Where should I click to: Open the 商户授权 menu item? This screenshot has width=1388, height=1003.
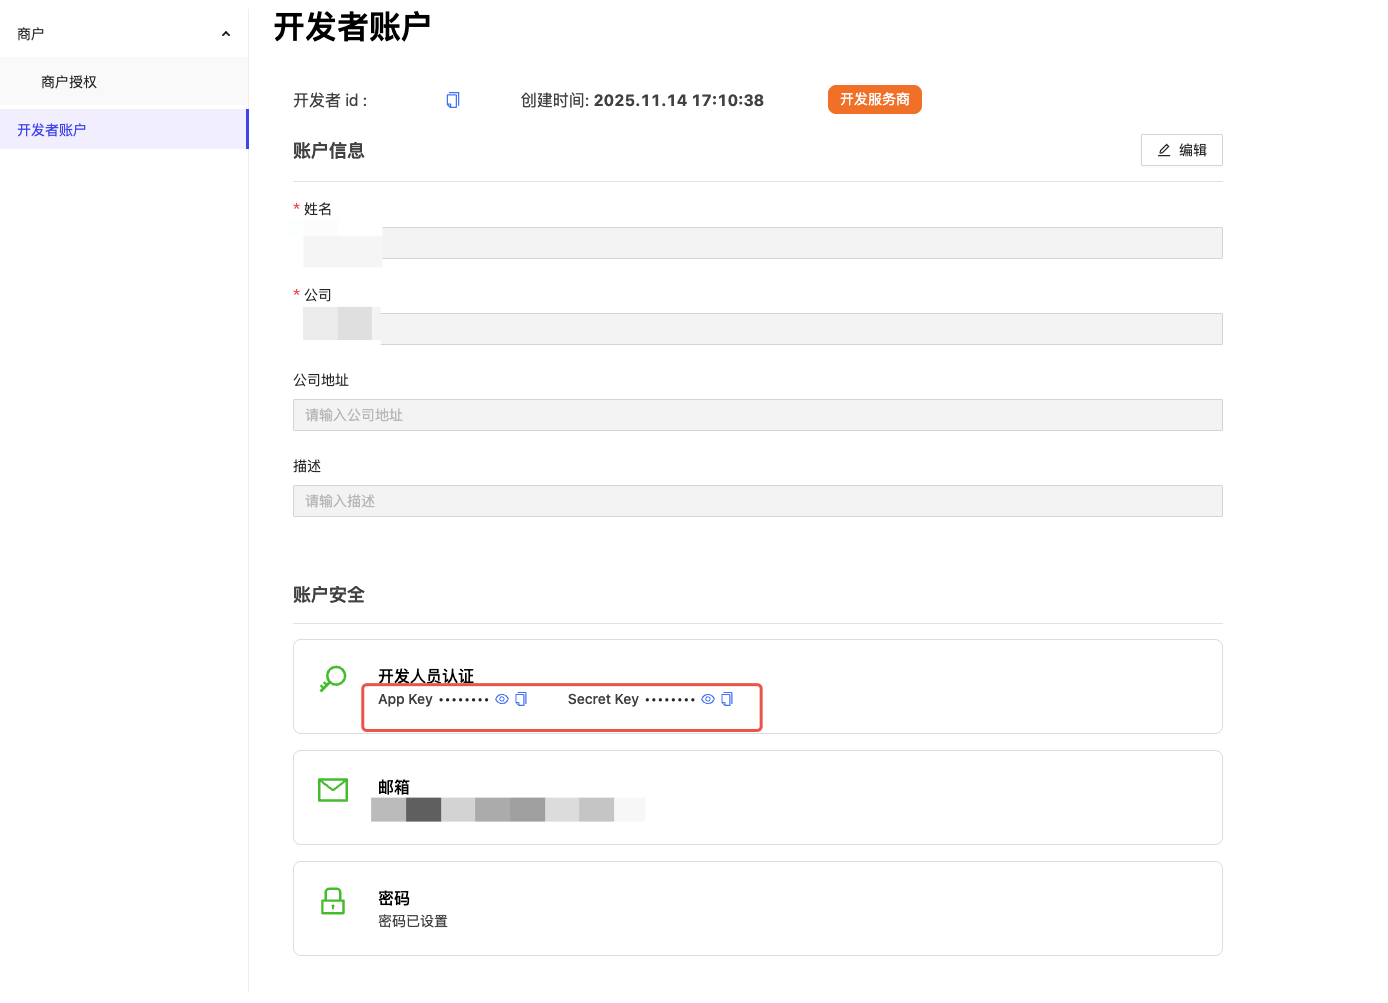124,82
